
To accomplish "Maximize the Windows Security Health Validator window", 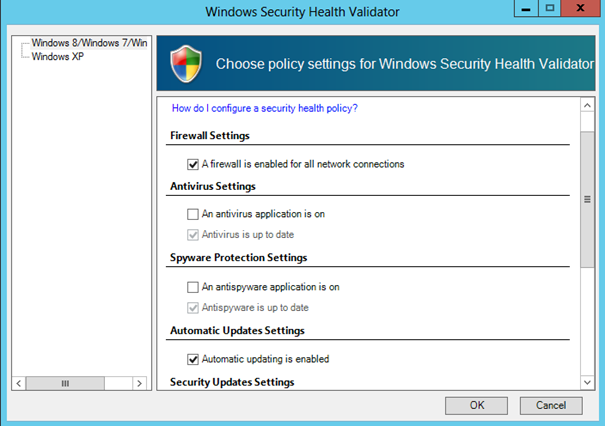I will coord(549,8).
